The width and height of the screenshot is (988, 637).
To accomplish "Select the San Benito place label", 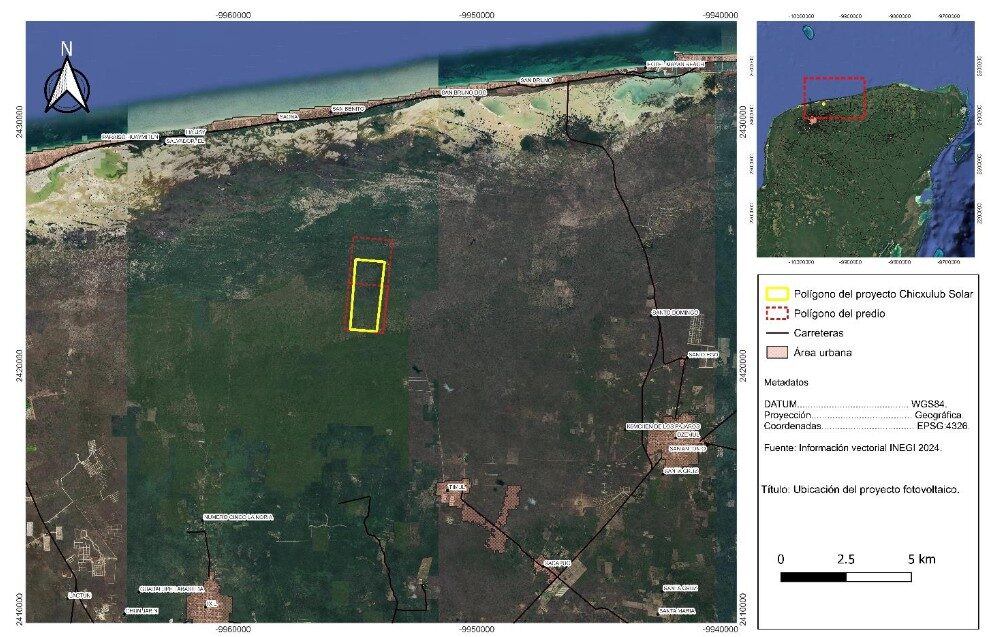I will [349, 108].
